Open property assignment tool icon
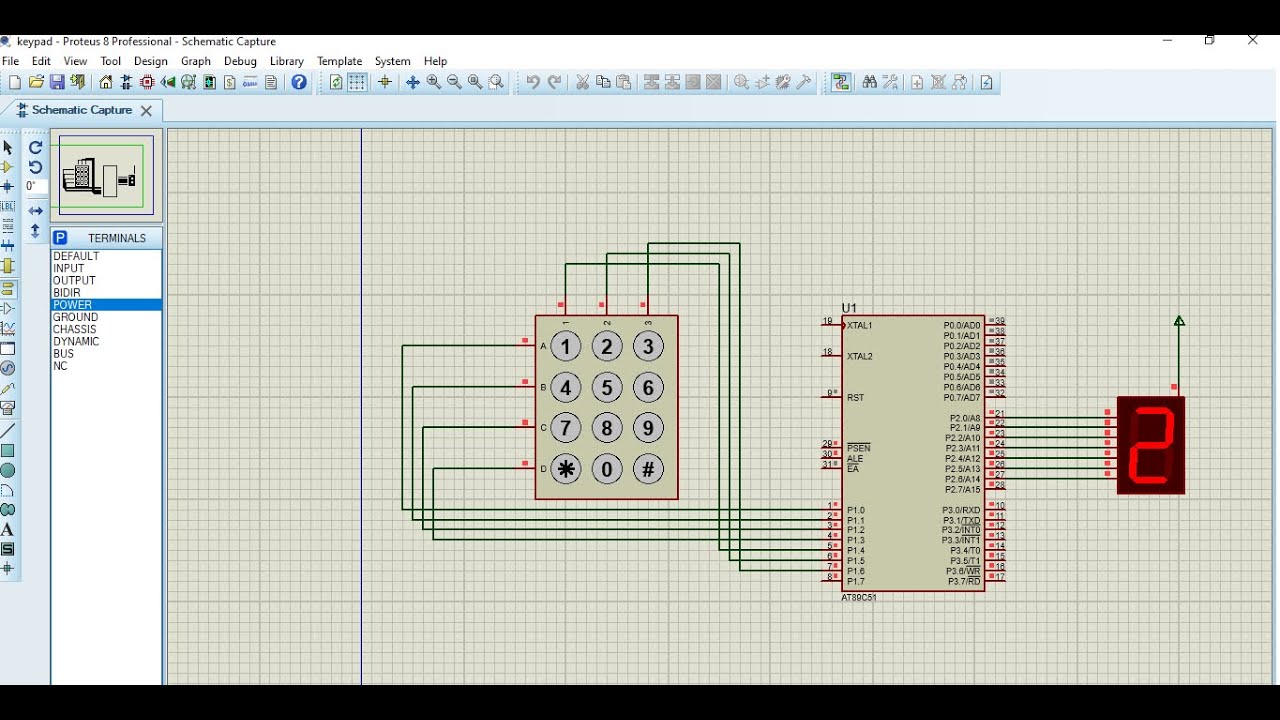Screen dimensions: 1280x720 (x=890, y=82)
